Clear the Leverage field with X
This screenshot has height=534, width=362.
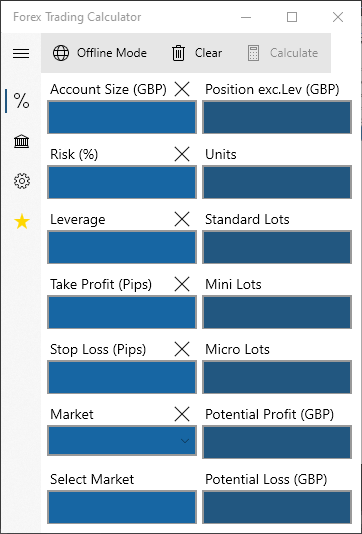(182, 219)
